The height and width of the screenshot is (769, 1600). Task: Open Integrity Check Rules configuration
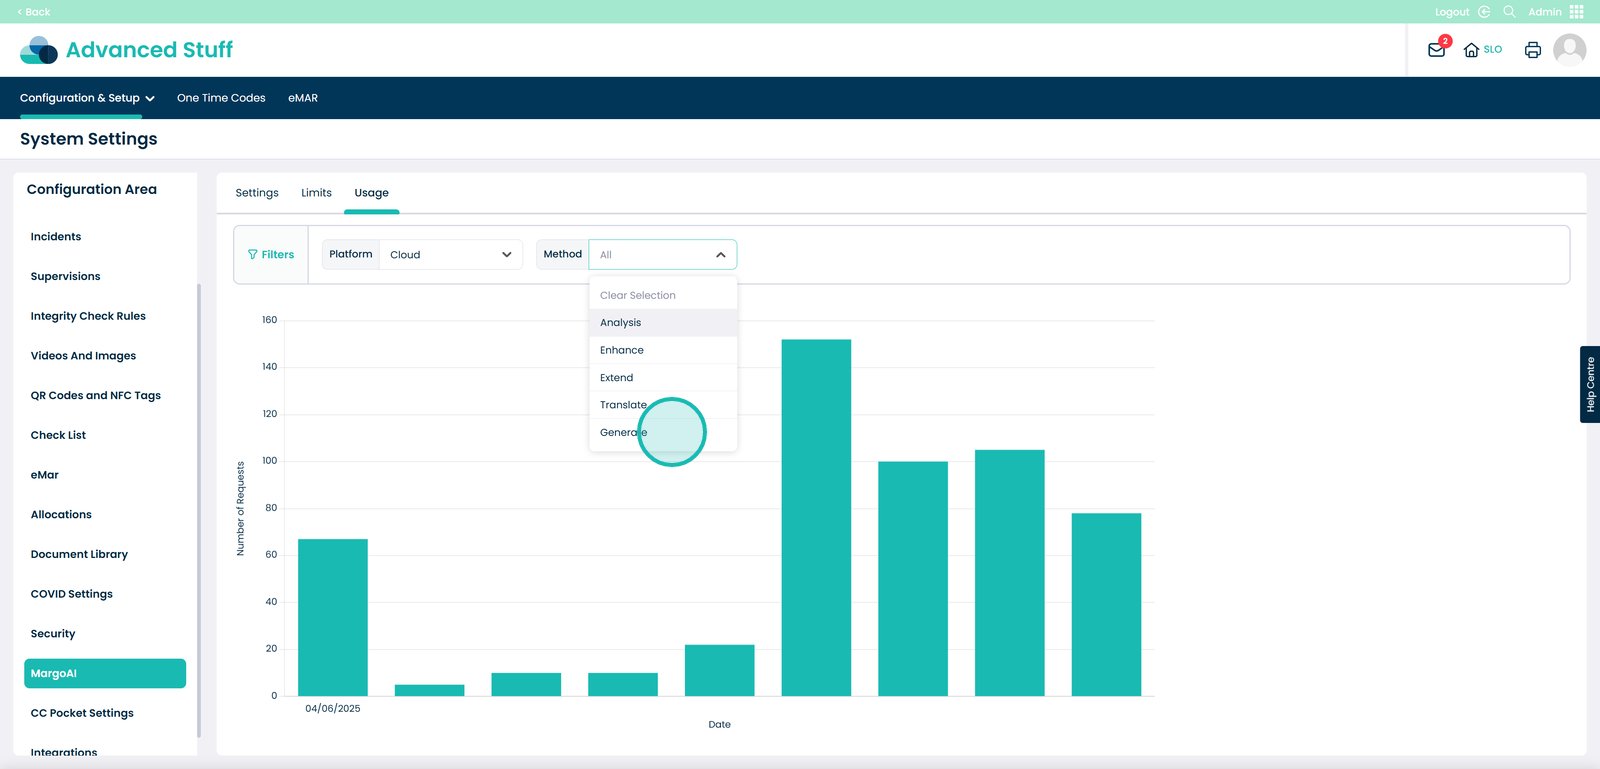tap(88, 316)
